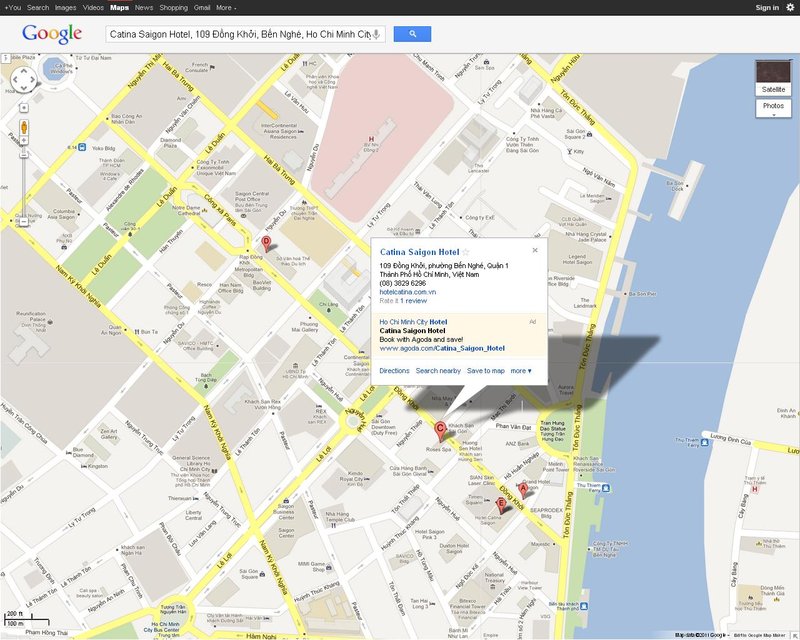Open Gmail from the top bar
Screen dimensions: 800x640
(202, 8)
